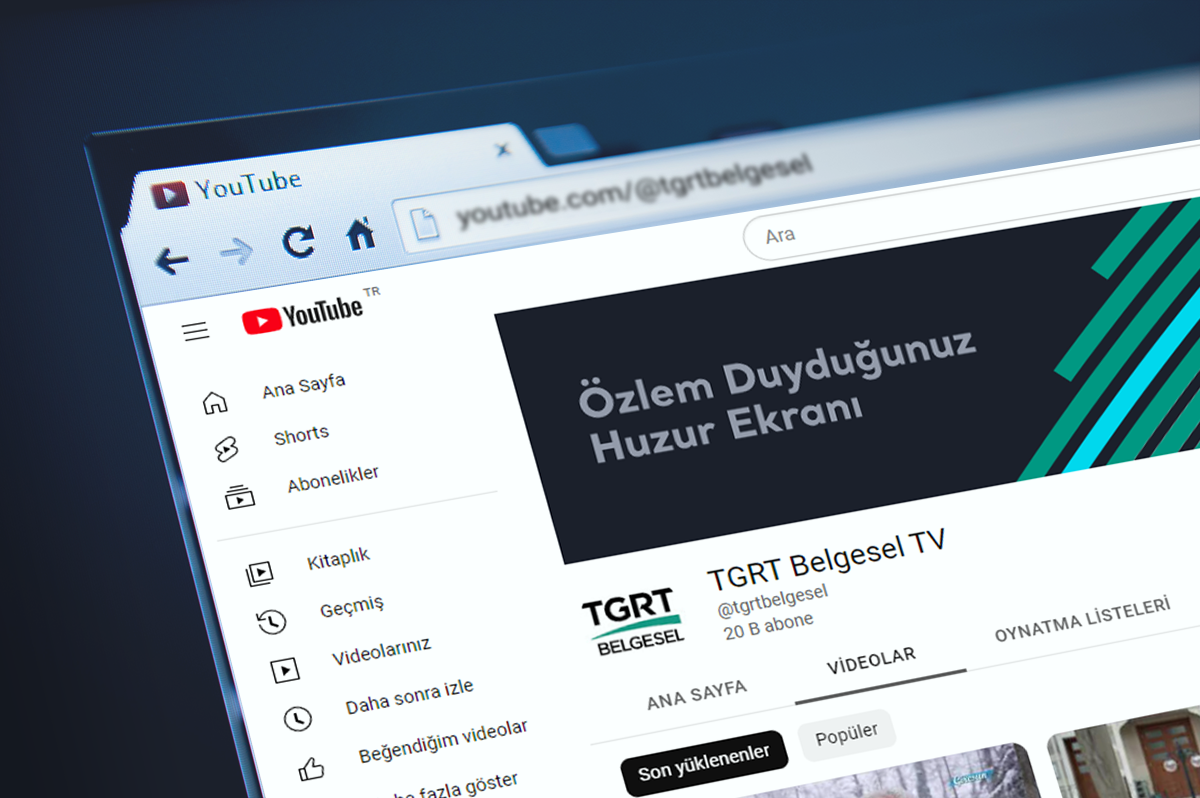
Task: Open the Abonelikler subscriptions icon
Action: click(x=240, y=496)
